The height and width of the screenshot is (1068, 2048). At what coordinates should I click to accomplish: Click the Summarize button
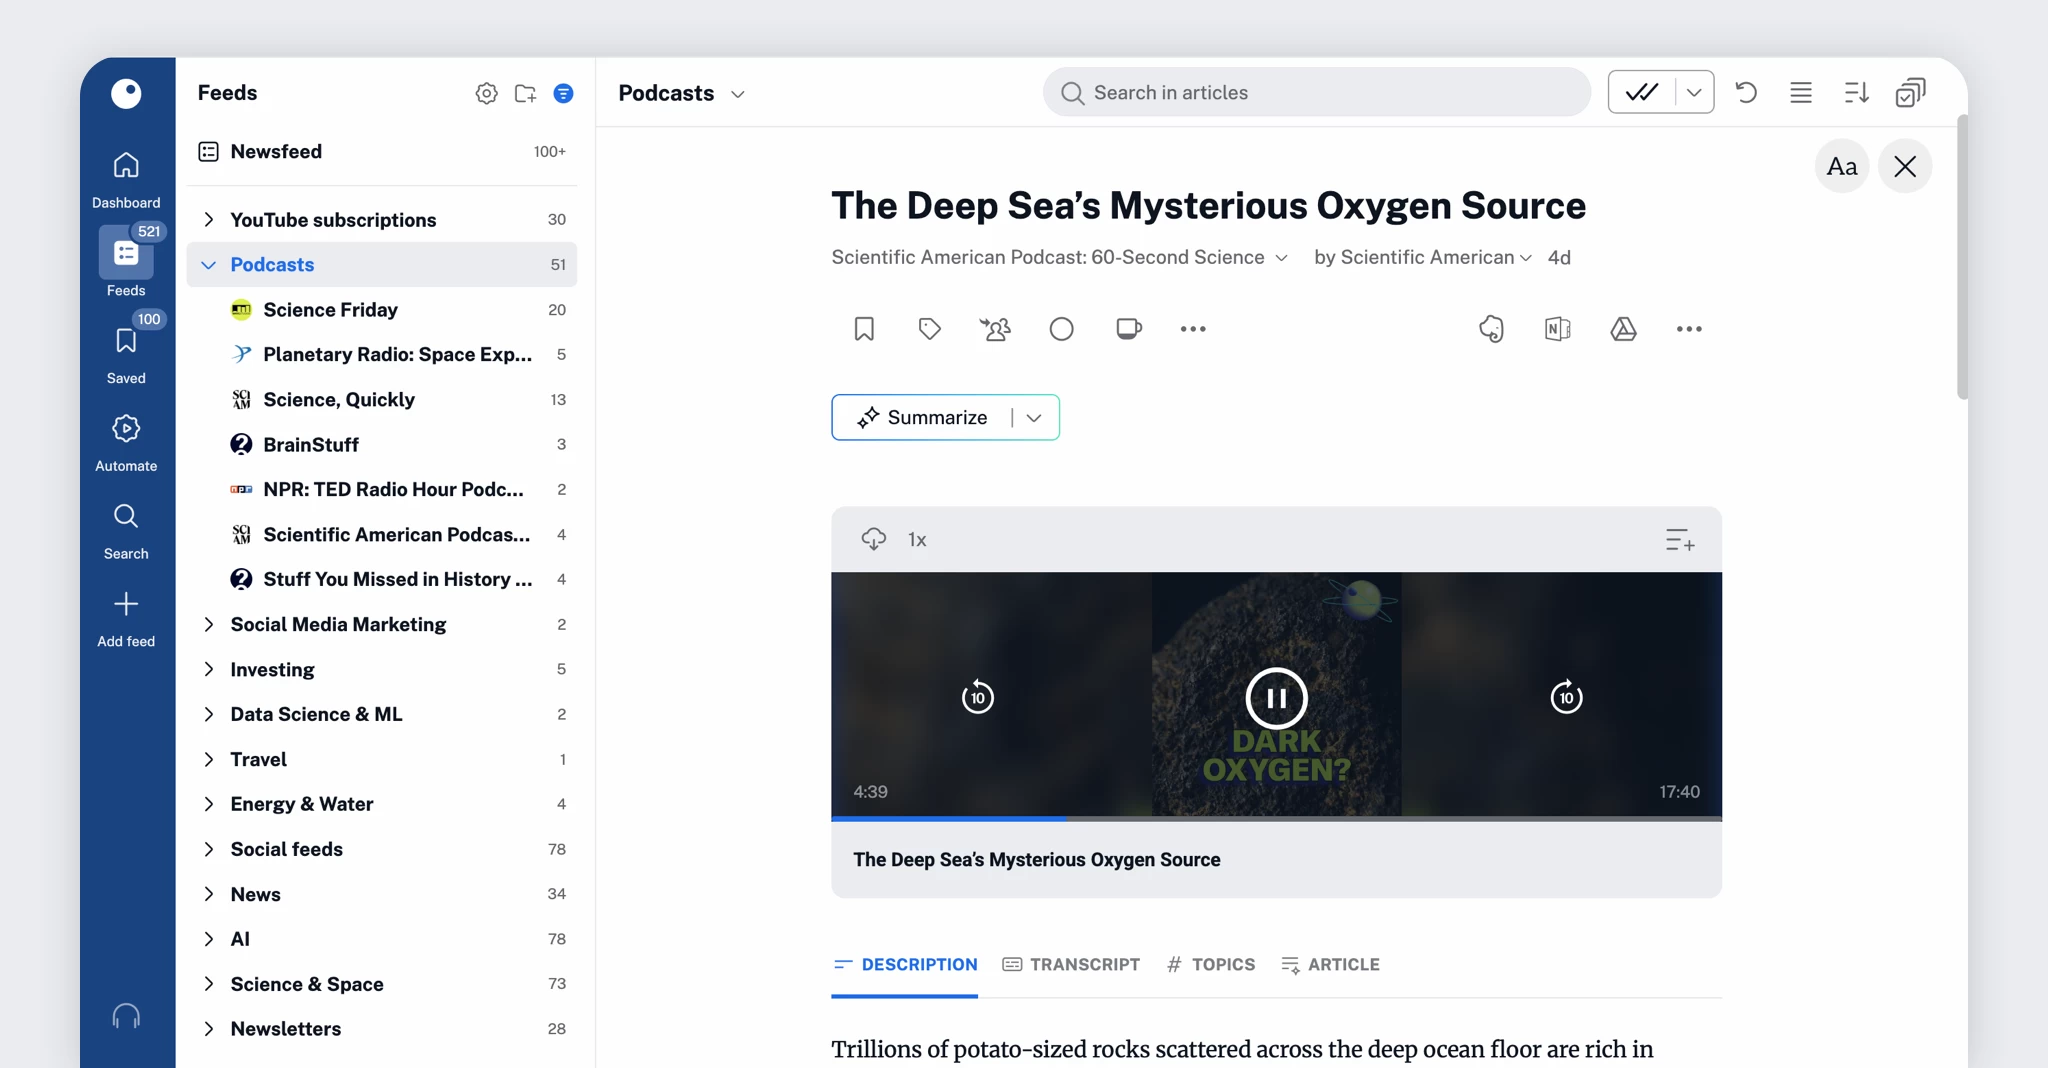tap(922, 418)
